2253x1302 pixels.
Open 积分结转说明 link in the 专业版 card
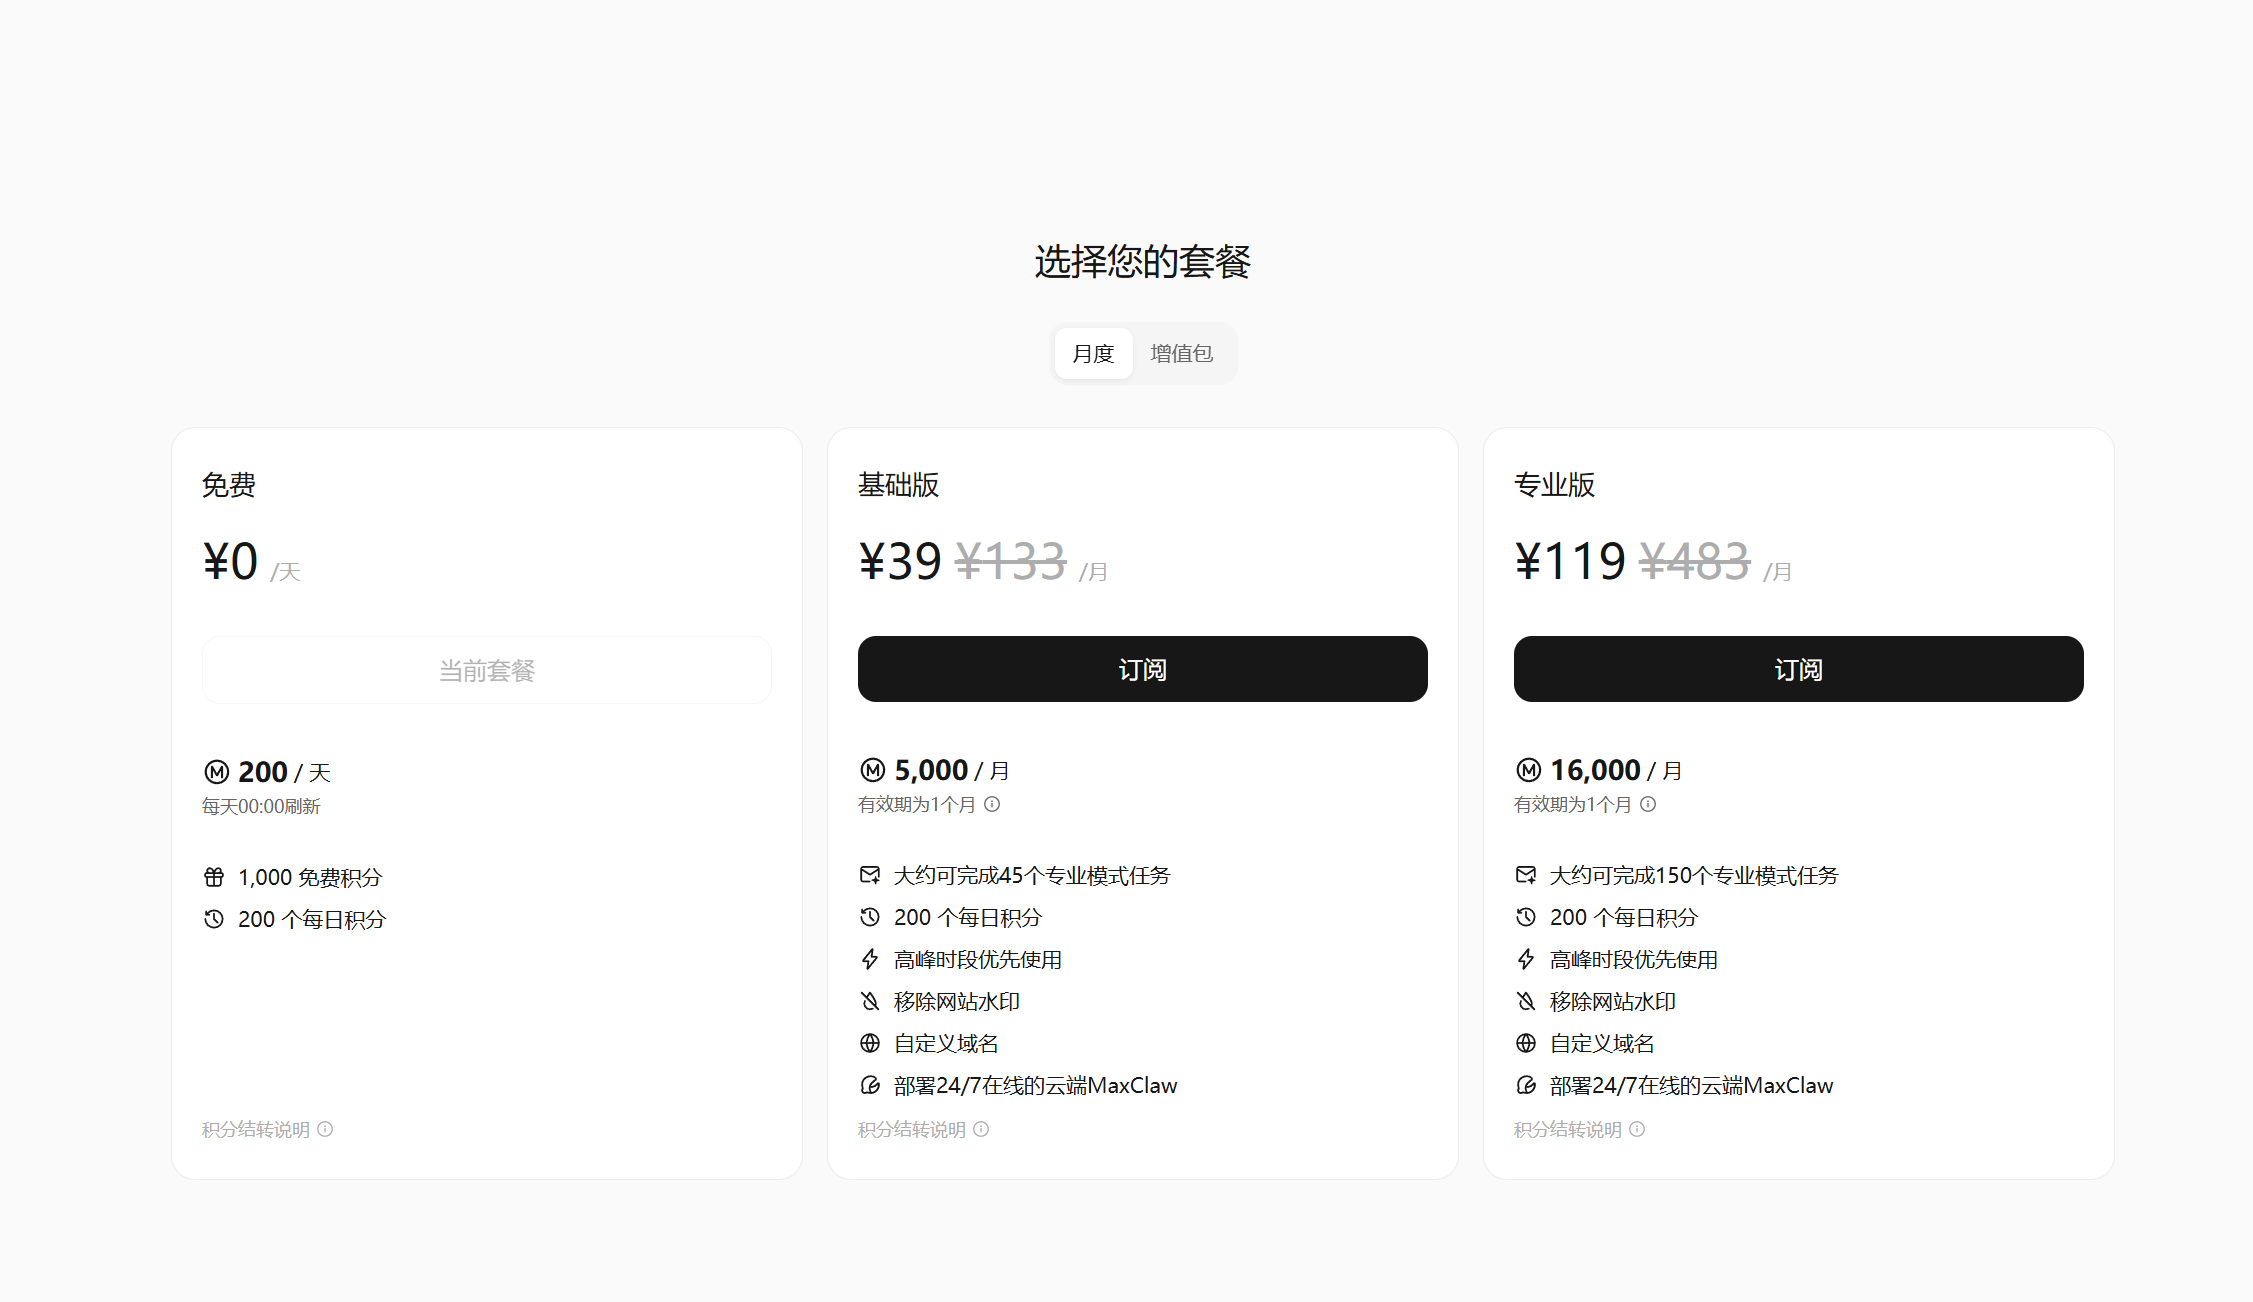pyautogui.click(x=1567, y=1129)
